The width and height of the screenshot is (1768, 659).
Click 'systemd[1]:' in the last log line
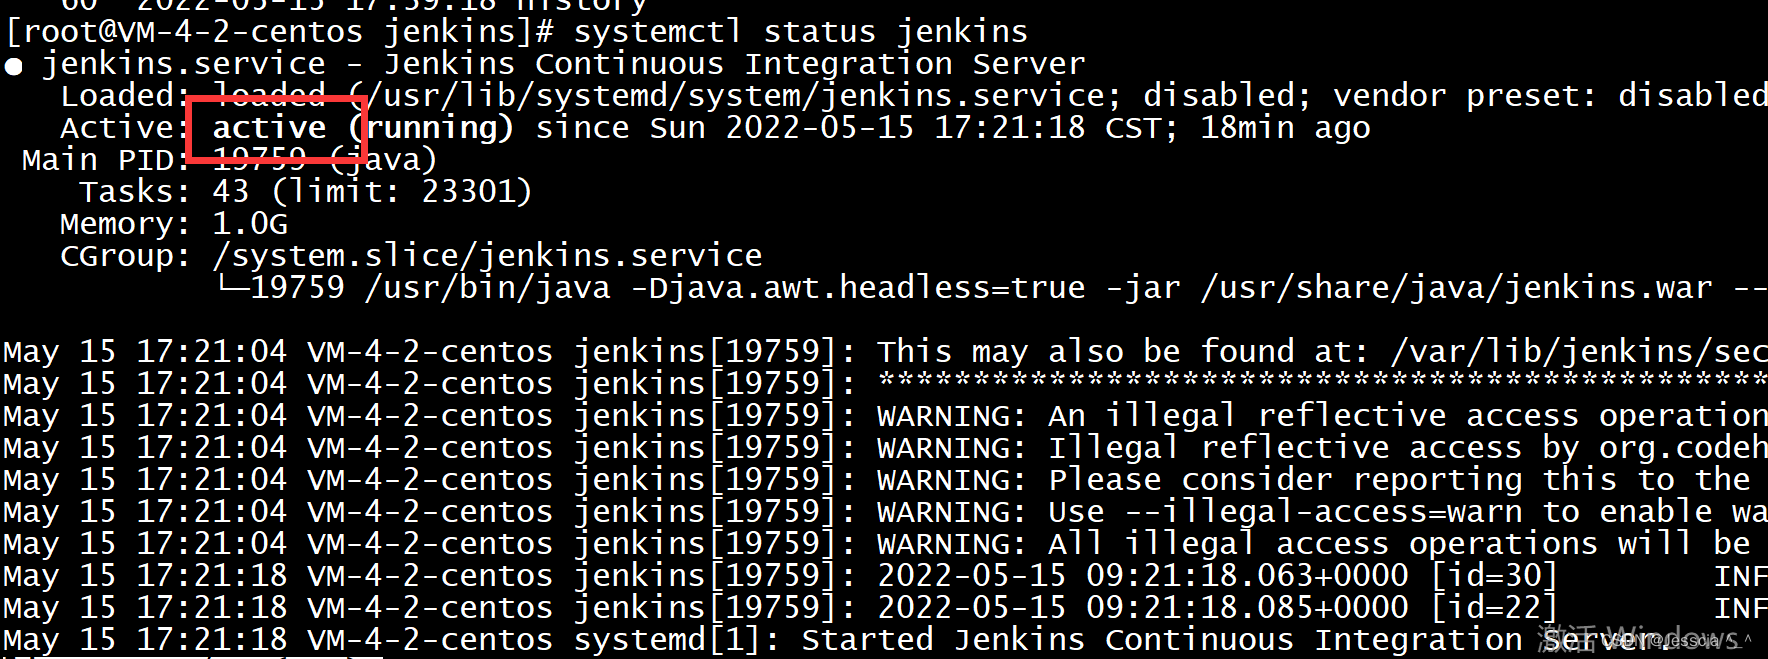[678, 640]
